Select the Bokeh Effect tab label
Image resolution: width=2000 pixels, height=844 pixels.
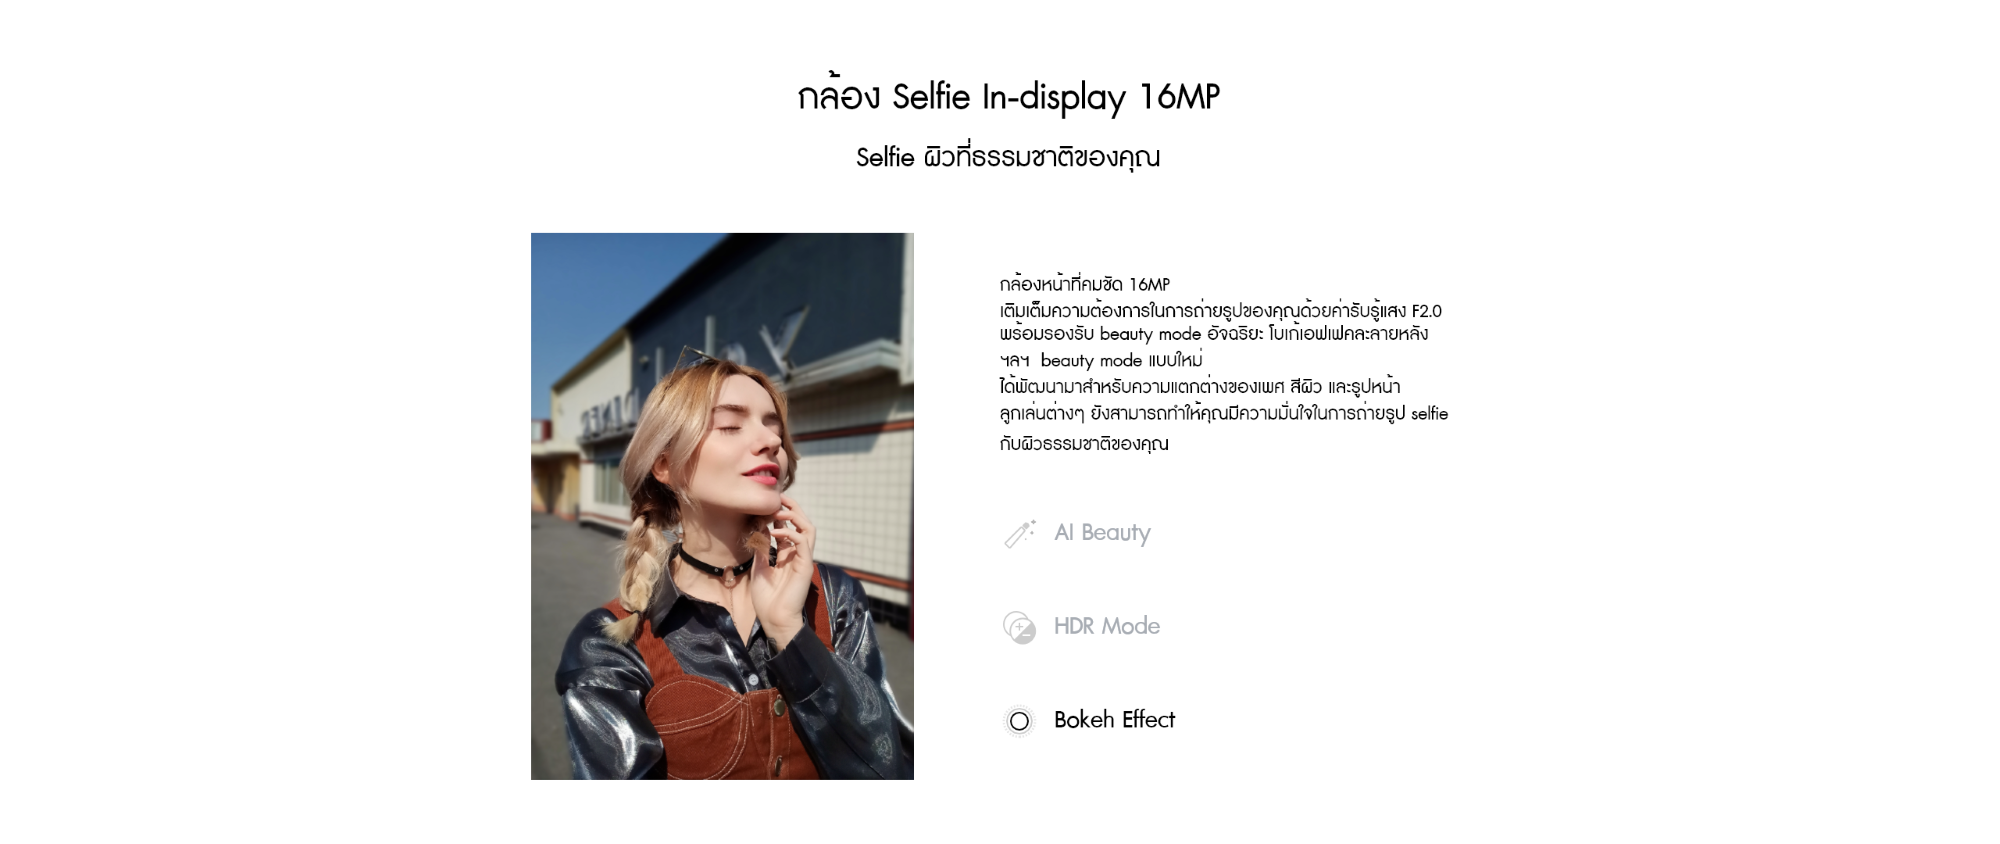click(x=1114, y=720)
